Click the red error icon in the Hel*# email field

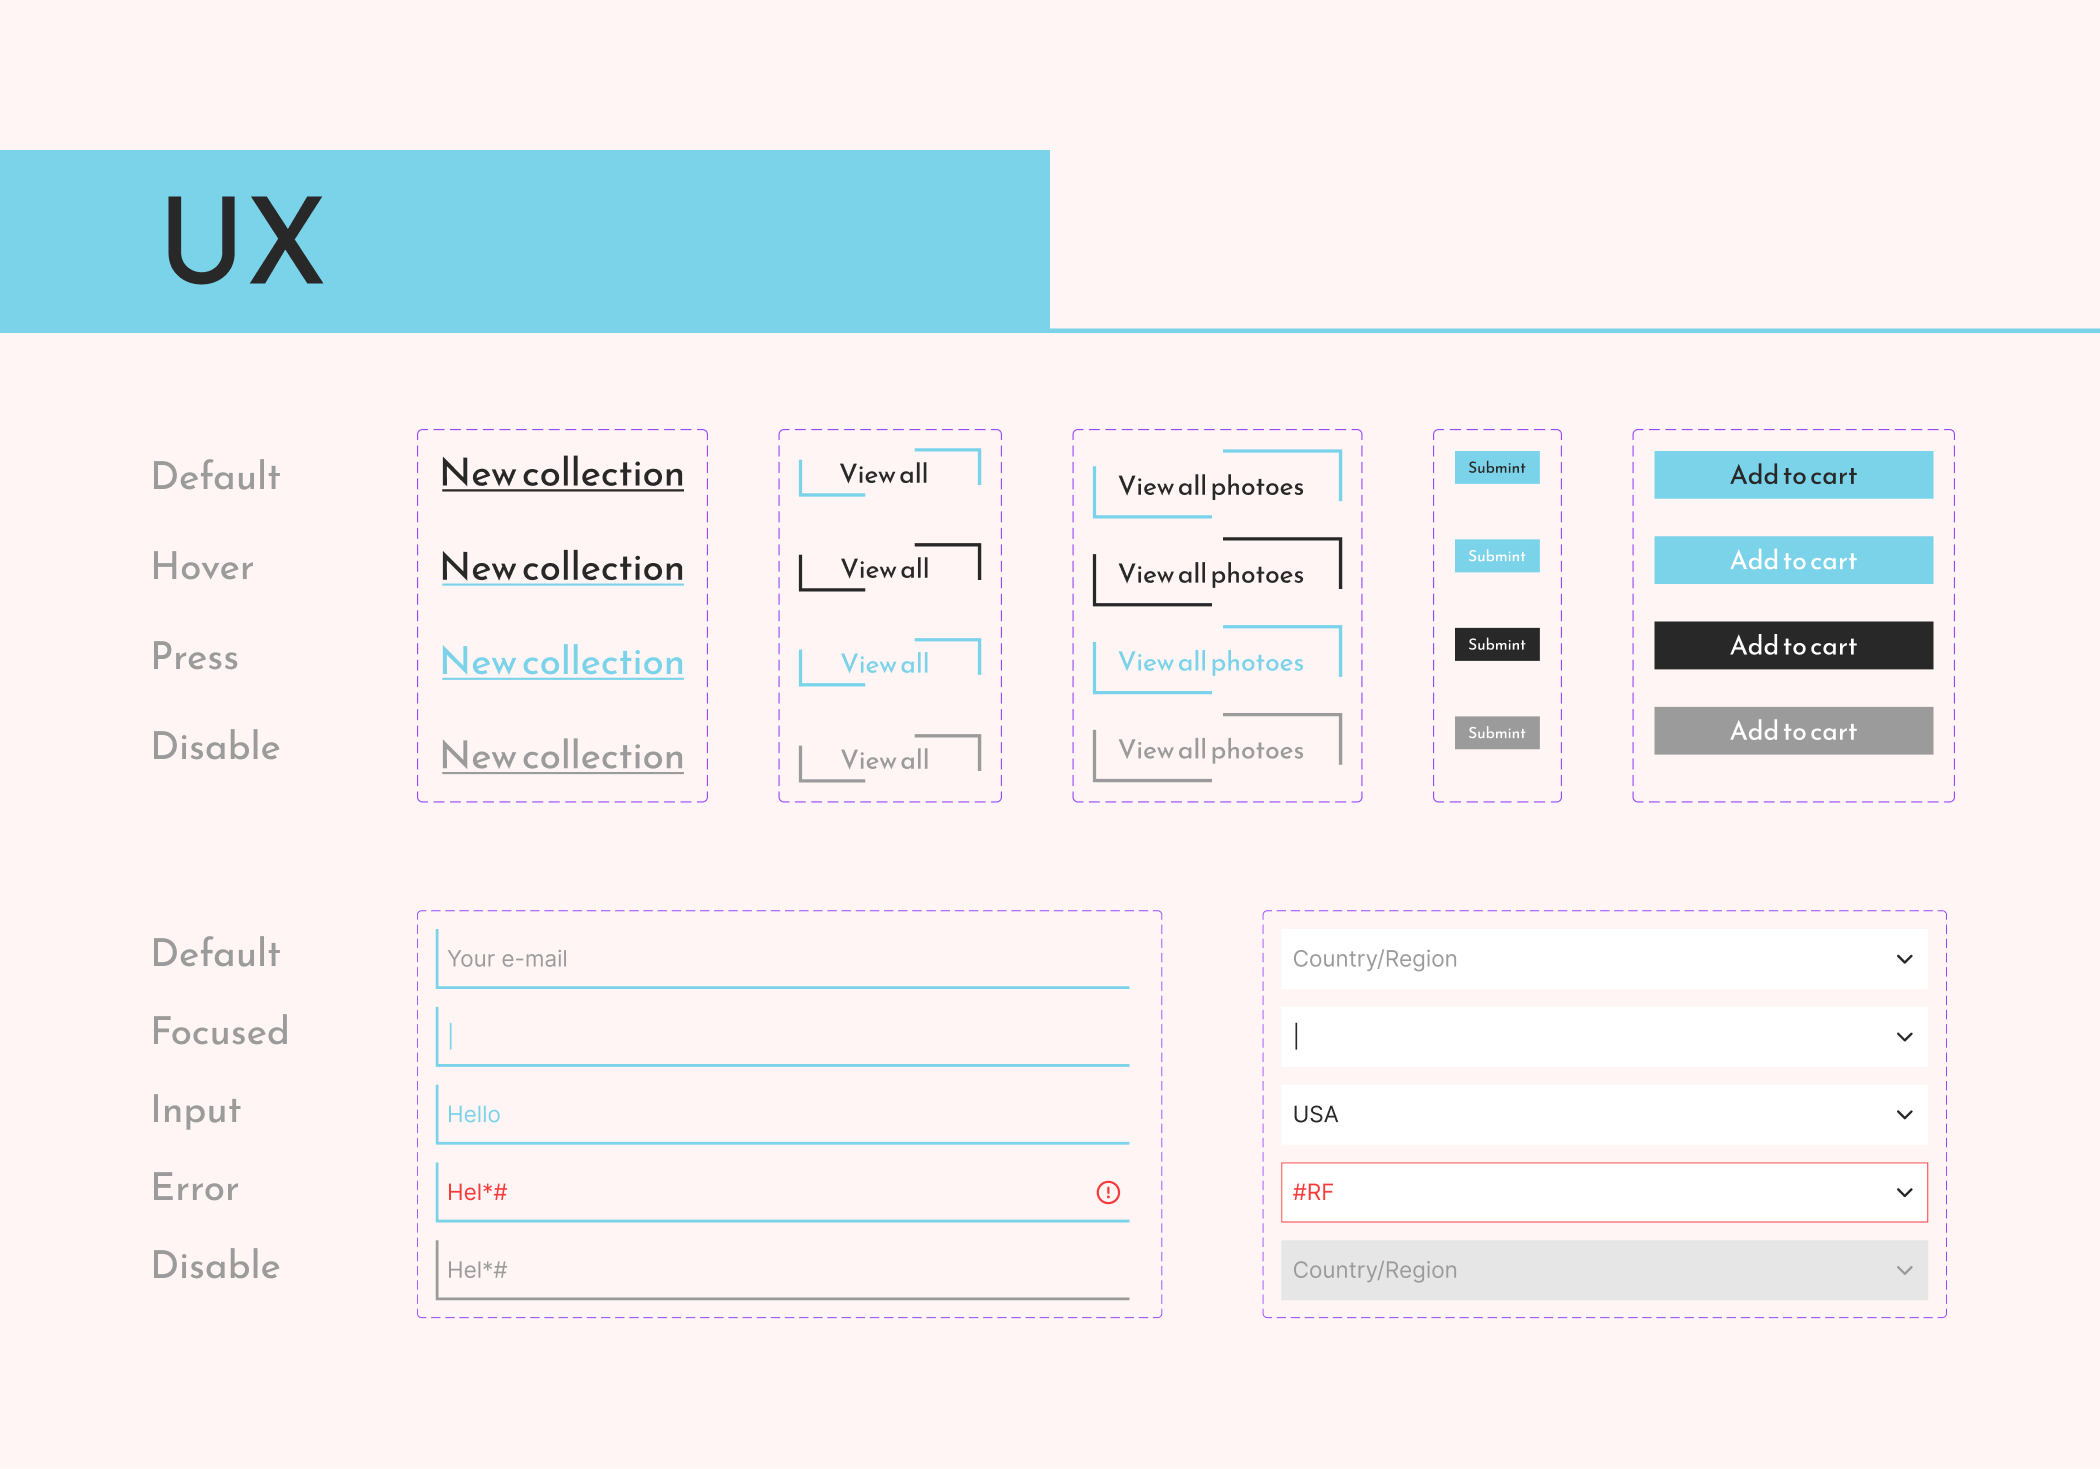click(x=1108, y=1192)
